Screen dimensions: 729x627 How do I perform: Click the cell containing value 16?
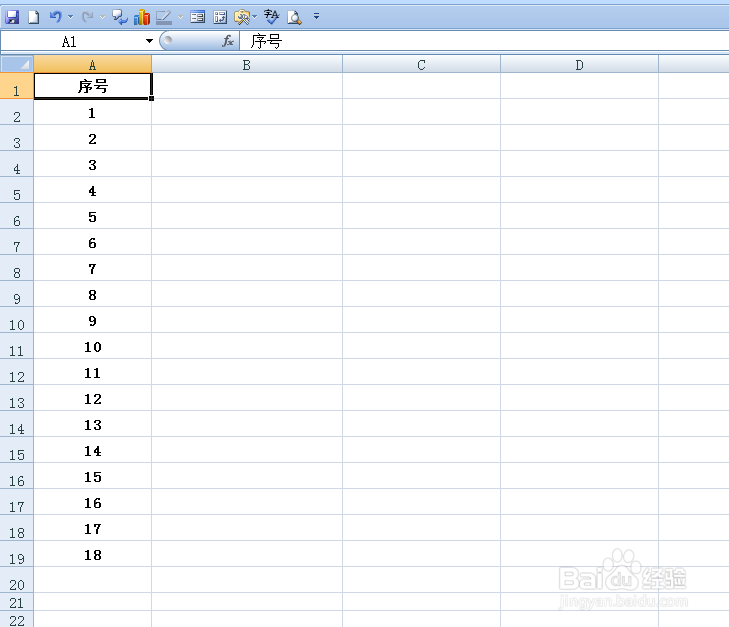93,502
